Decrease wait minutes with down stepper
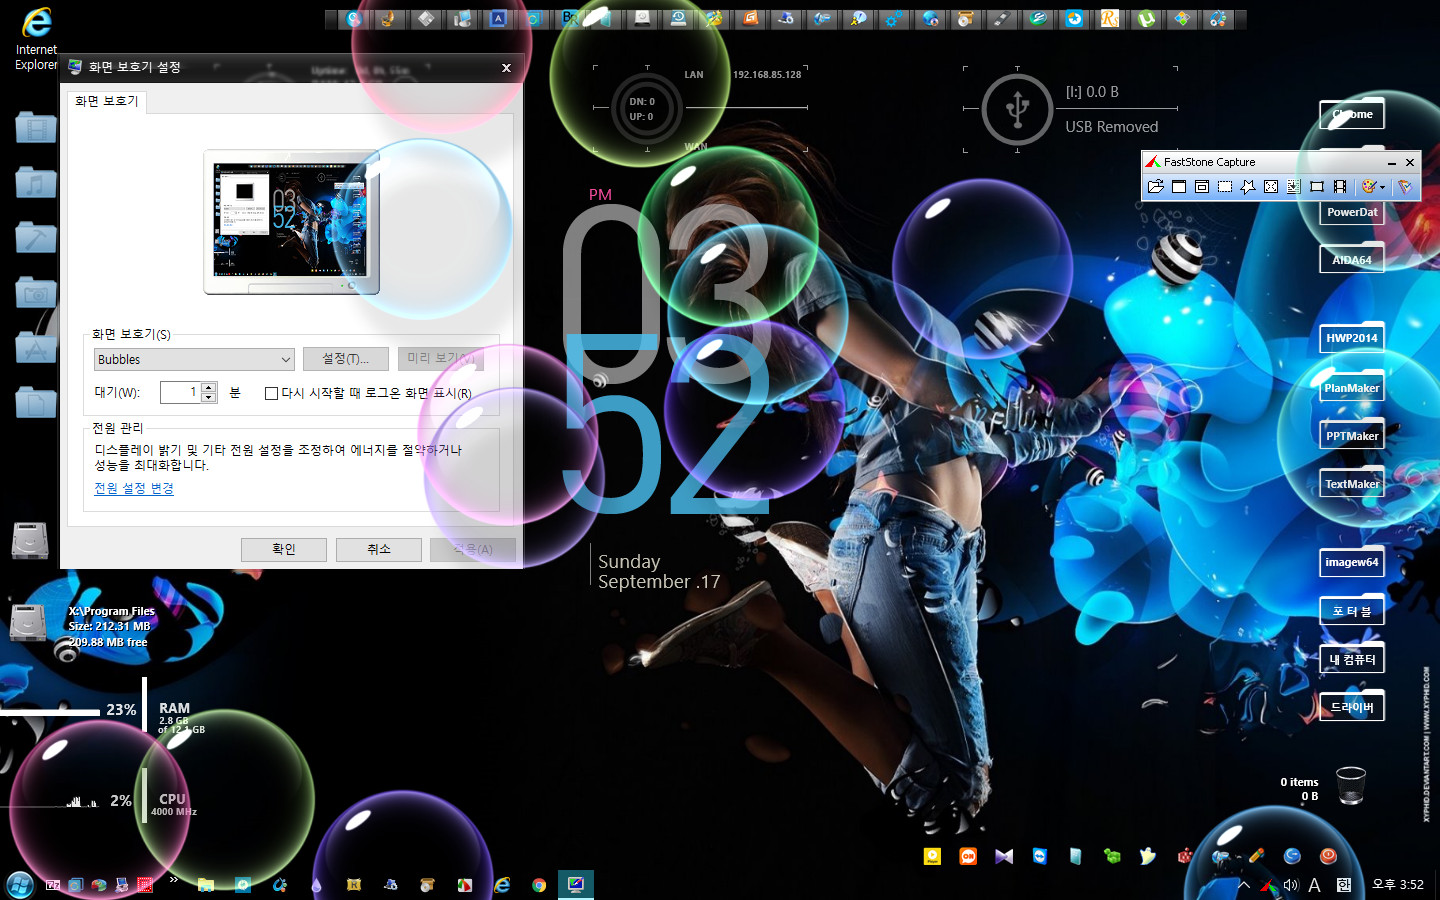This screenshot has height=900, width=1440. click(x=209, y=397)
